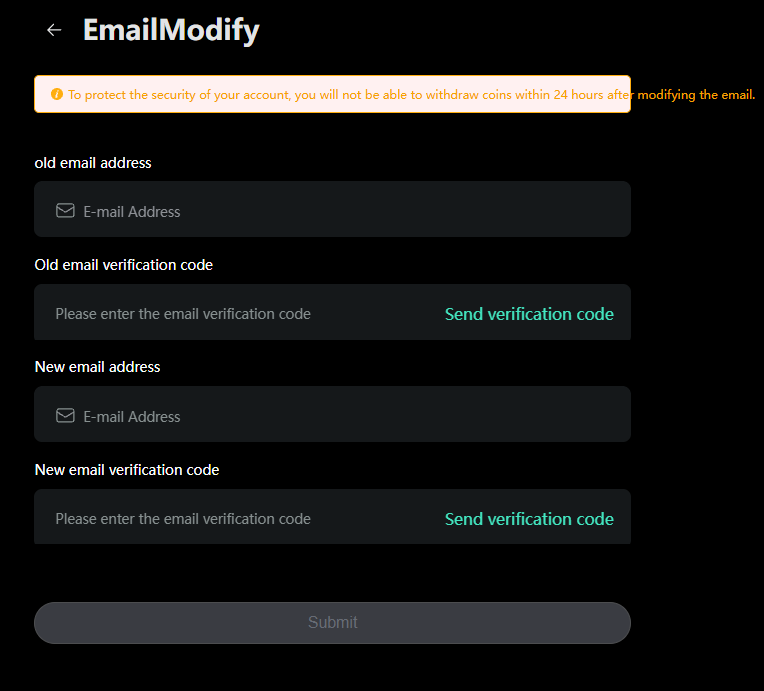Click the 'New email address' label
Image resolution: width=764 pixels, height=691 pixels.
[x=97, y=367]
